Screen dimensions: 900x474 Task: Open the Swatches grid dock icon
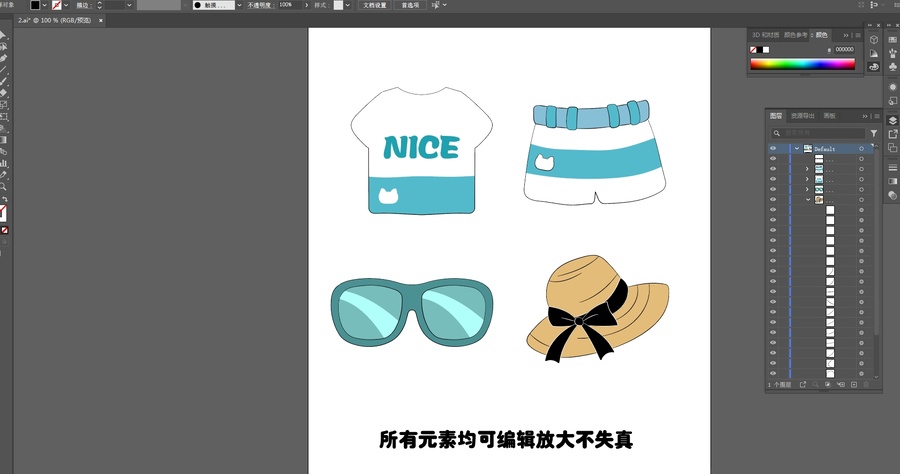[x=893, y=40]
